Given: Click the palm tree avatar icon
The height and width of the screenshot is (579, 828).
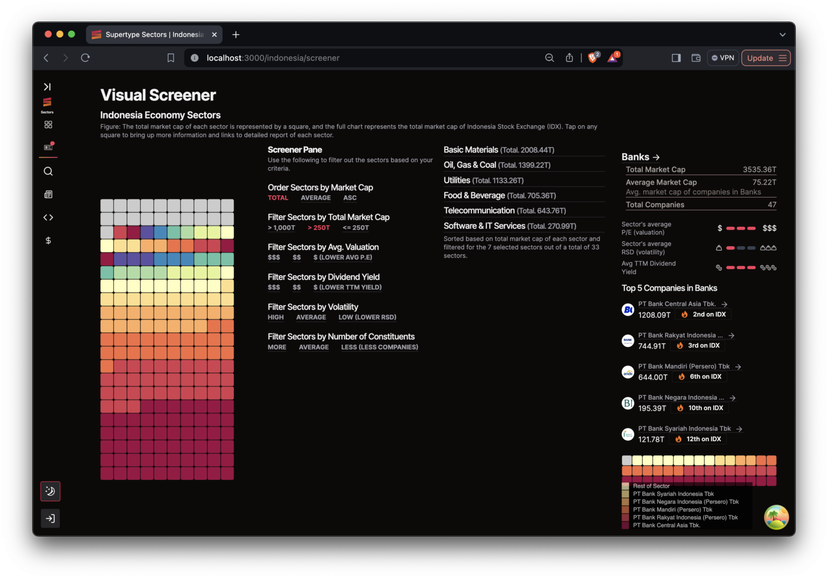Looking at the screenshot, I should 776,517.
